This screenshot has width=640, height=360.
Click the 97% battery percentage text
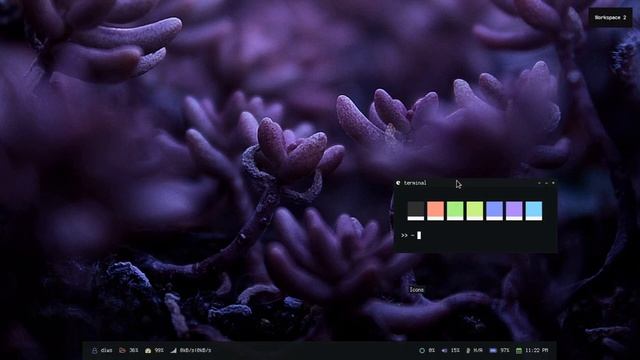tap(505, 350)
